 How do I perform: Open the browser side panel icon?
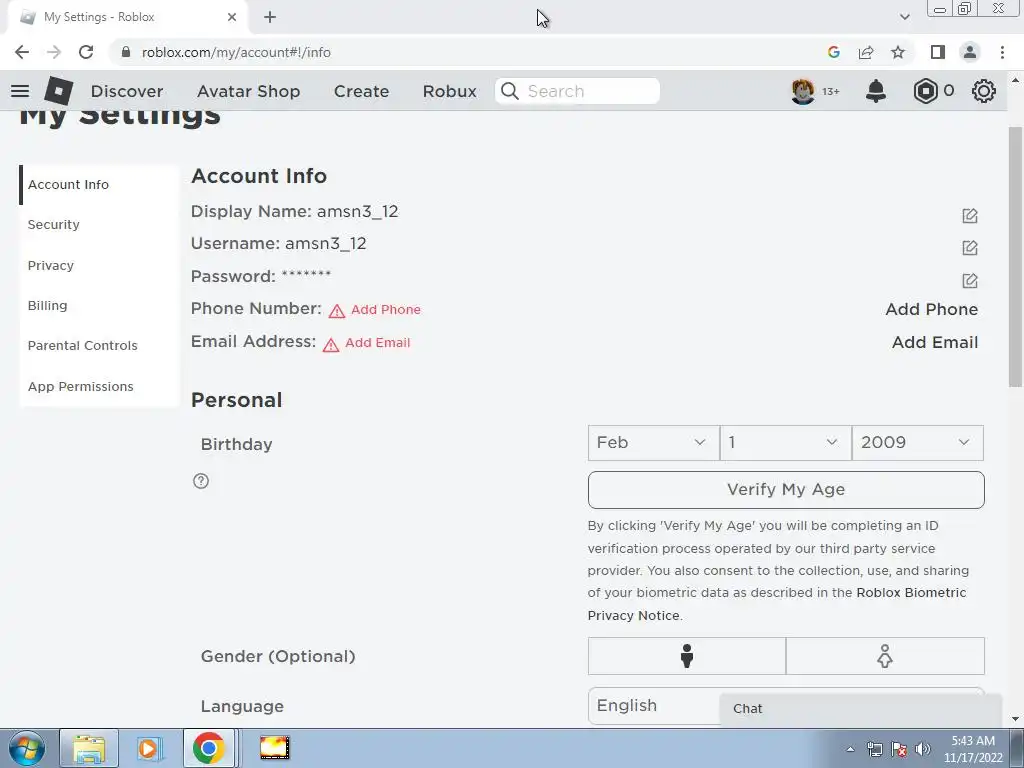[938, 52]
